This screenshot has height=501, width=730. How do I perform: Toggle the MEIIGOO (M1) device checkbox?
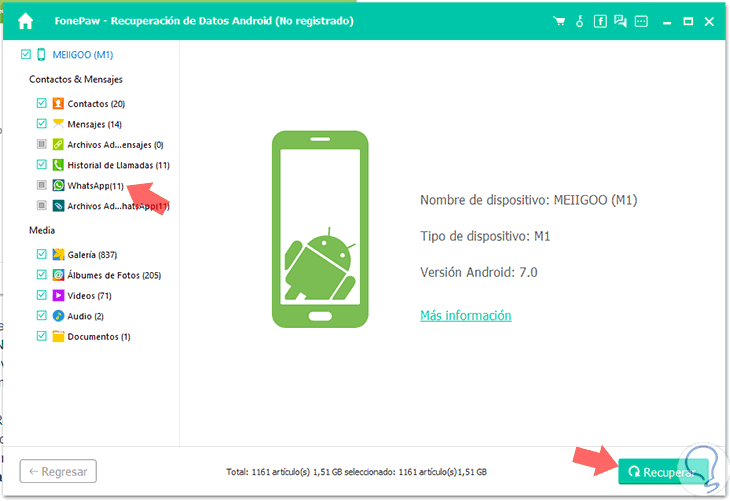26,54
